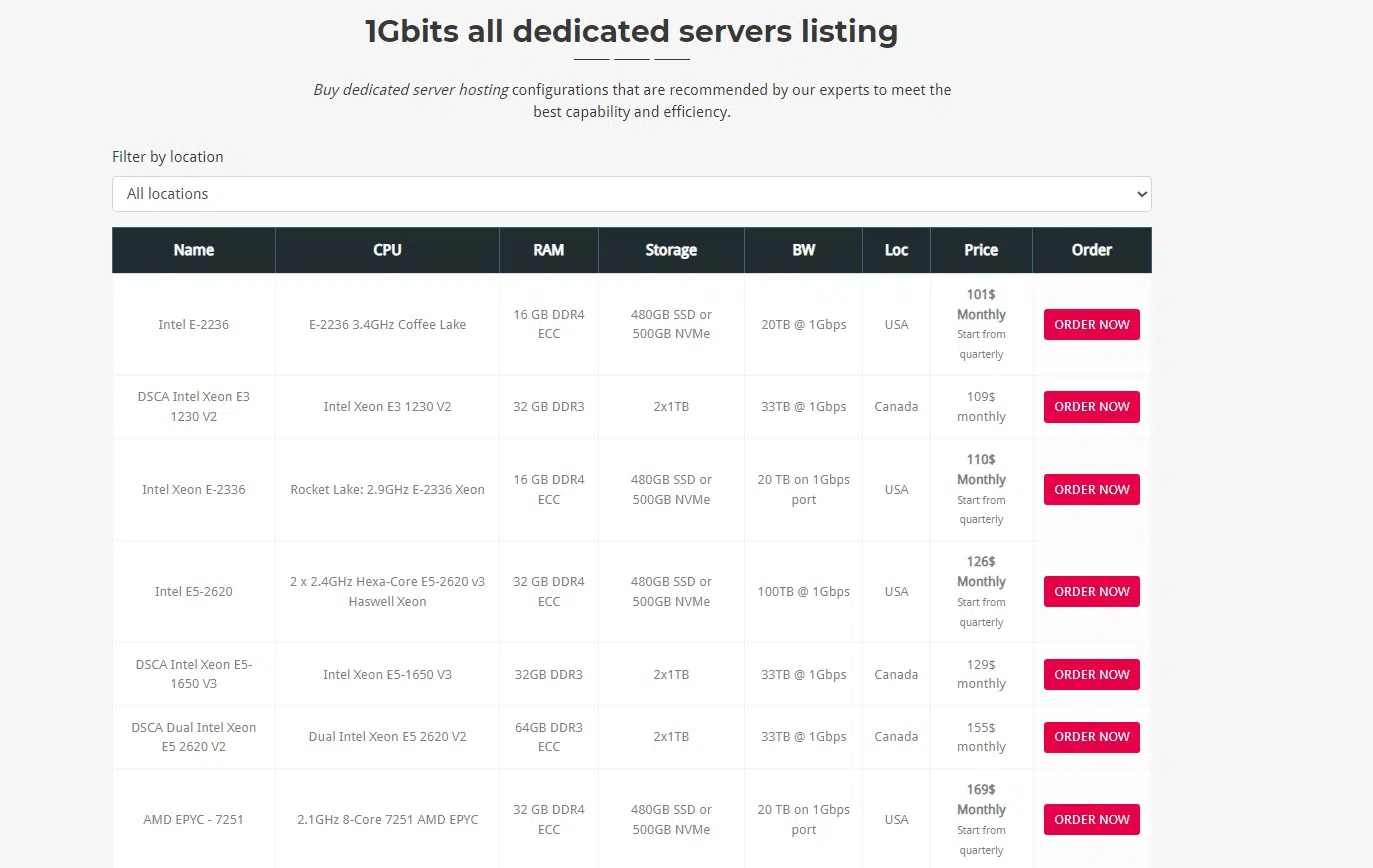Open the All locations filter dropdown

631,194
